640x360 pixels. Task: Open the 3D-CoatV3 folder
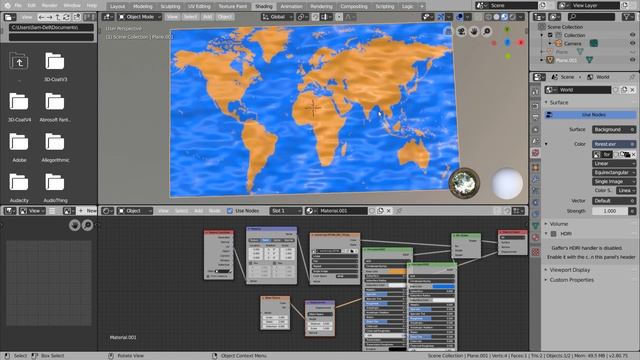[x=55, y=66]
